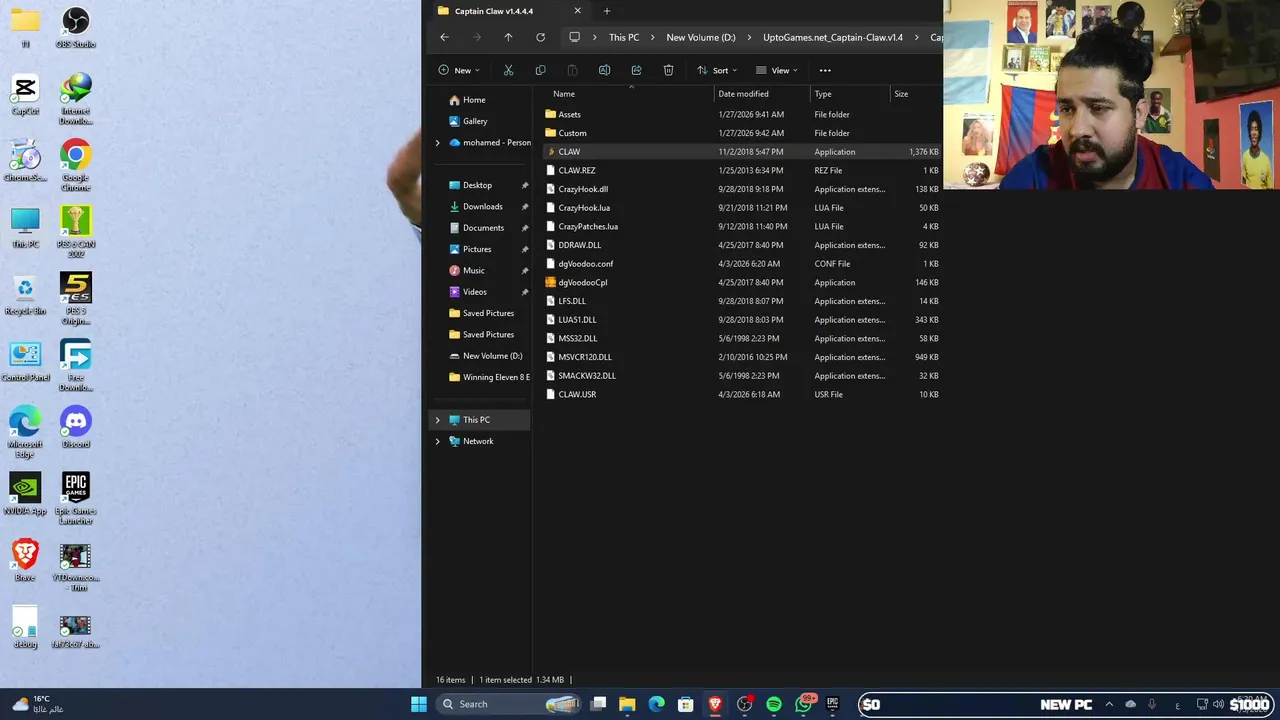Show hidden system tray icons chevron

[x=1109, y=704]
